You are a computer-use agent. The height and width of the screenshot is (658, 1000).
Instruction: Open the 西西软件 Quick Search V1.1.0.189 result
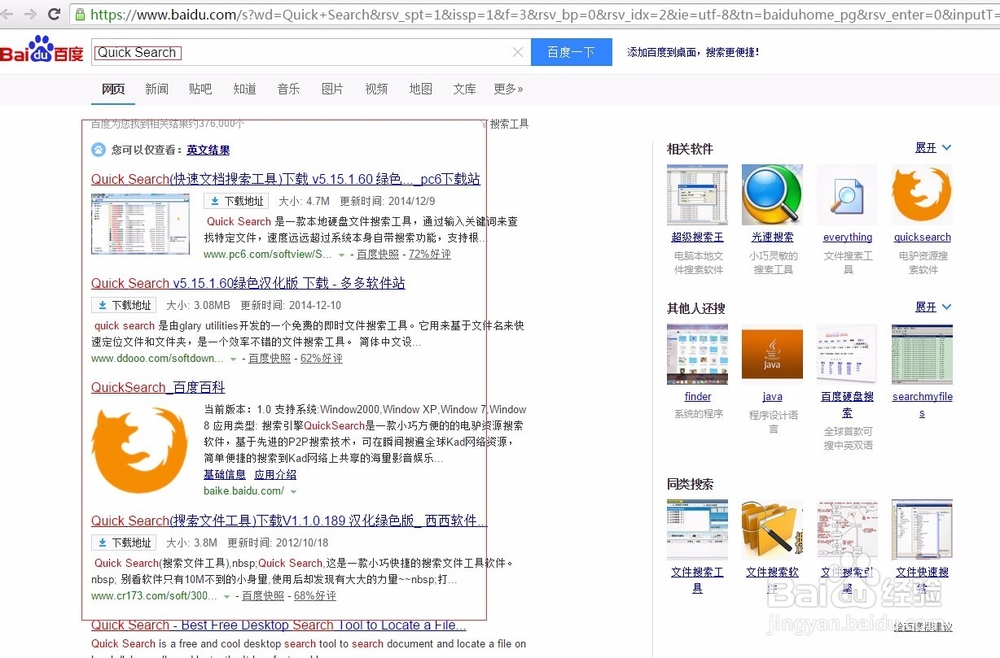pos(288,520)
